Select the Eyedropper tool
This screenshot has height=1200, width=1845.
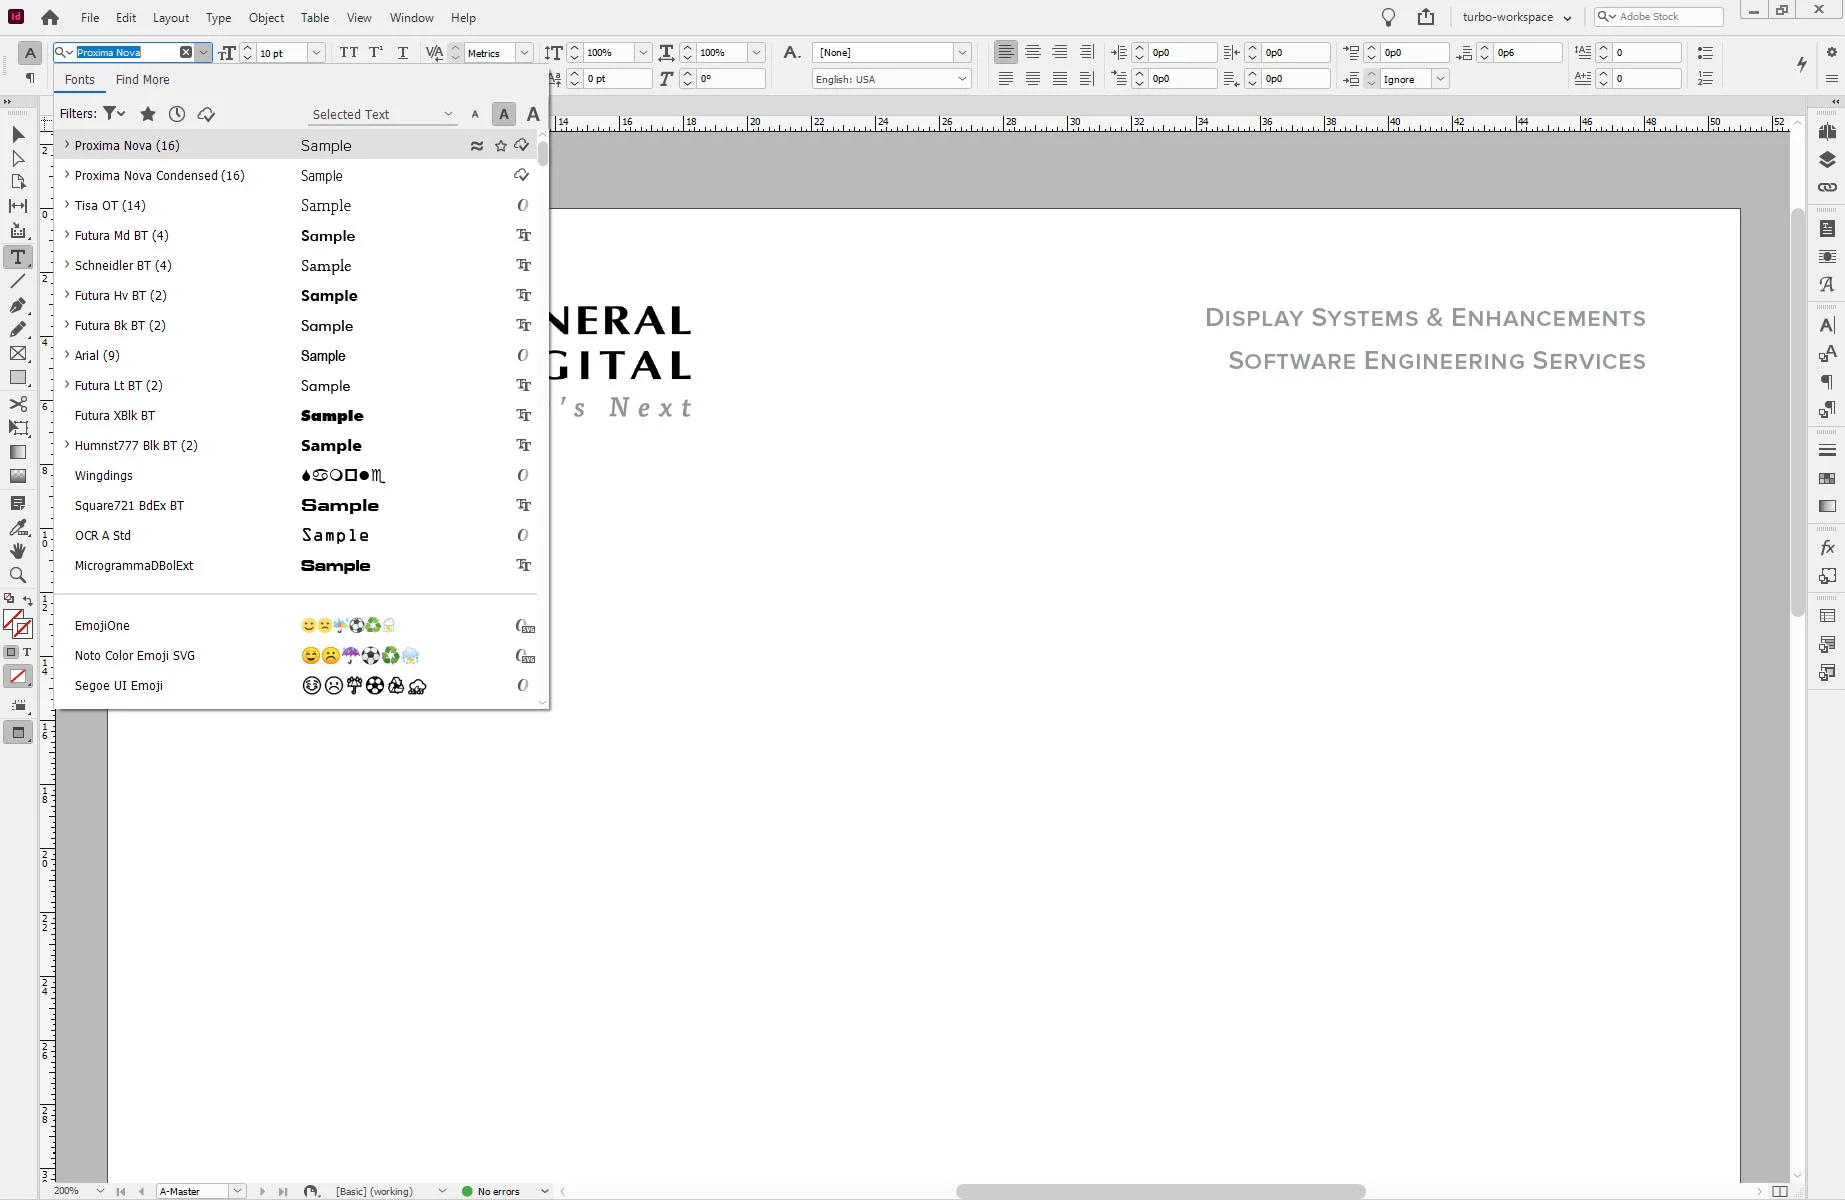coord(18,527)
